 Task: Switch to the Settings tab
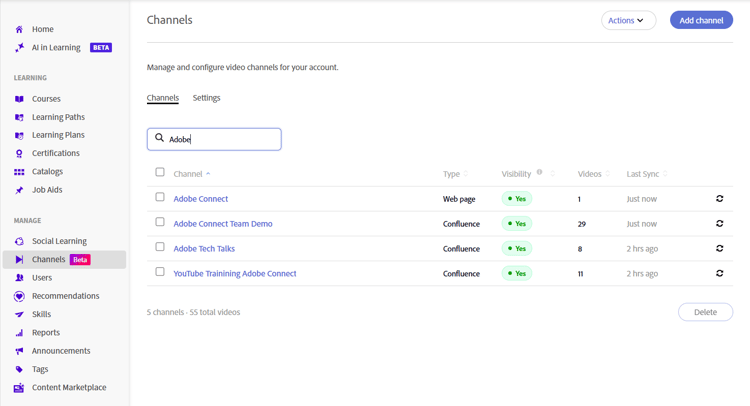coord(207,98)
